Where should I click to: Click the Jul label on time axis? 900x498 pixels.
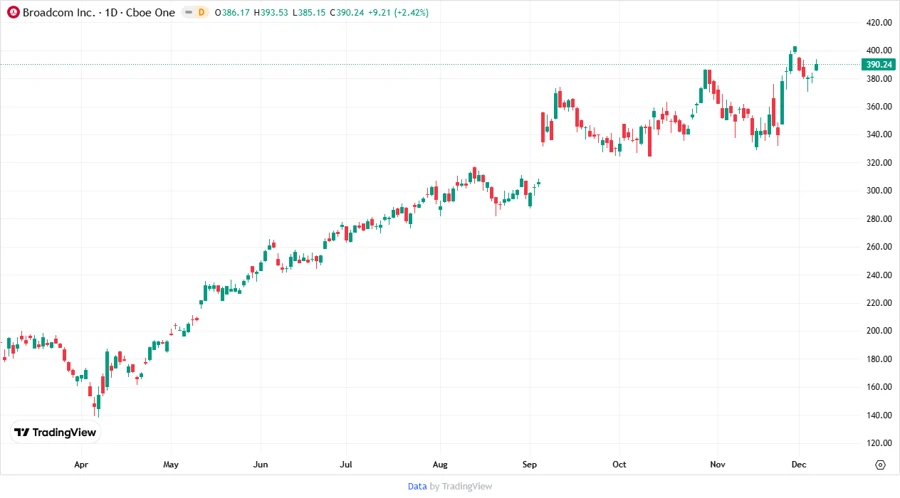(x=346, y=464)
